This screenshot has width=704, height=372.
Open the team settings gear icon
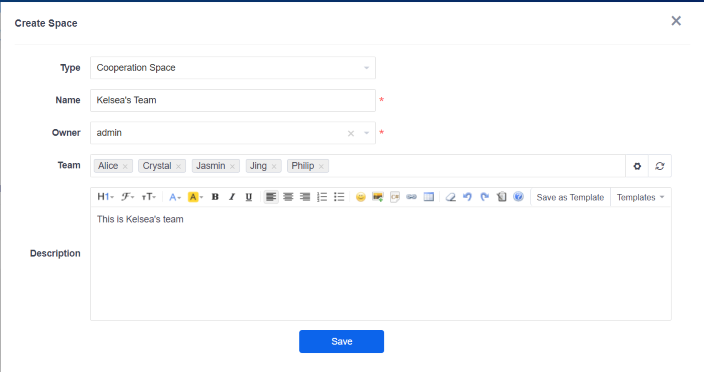(x=637, y=166)
